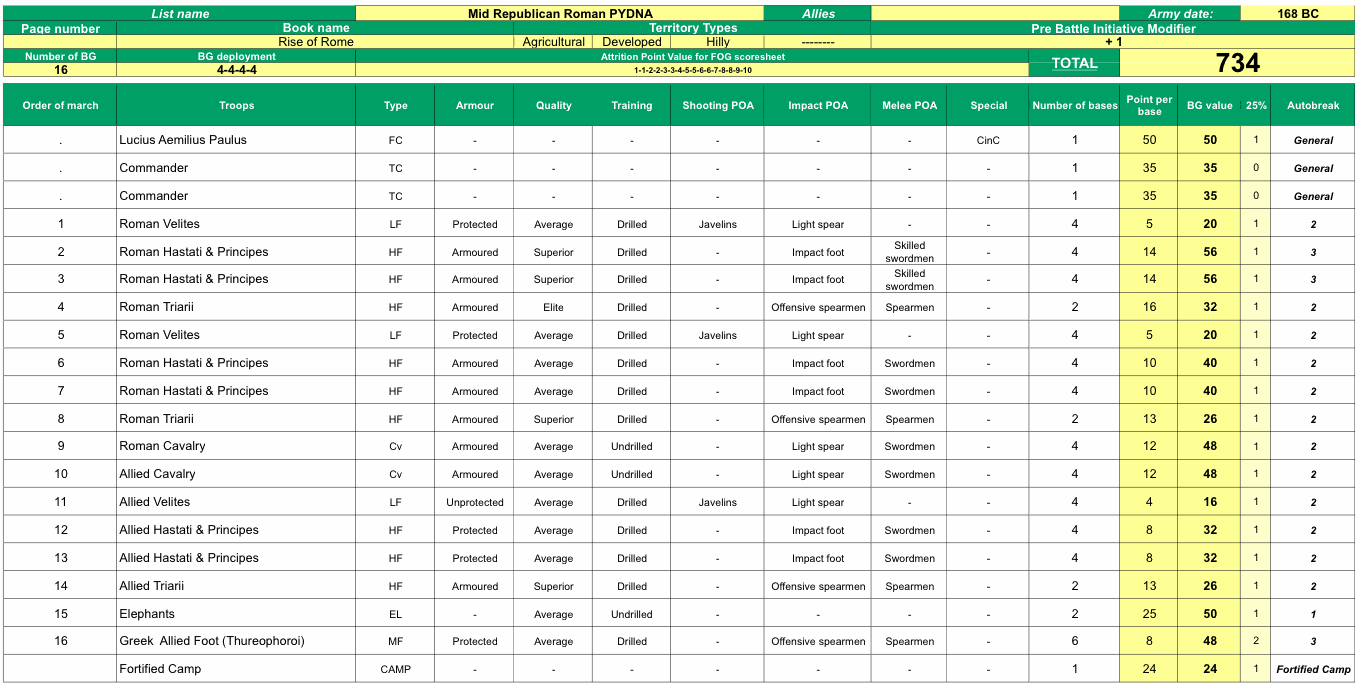1356x684 pixels.
Task: Select the 'MF' type cell
Action: 396,641
